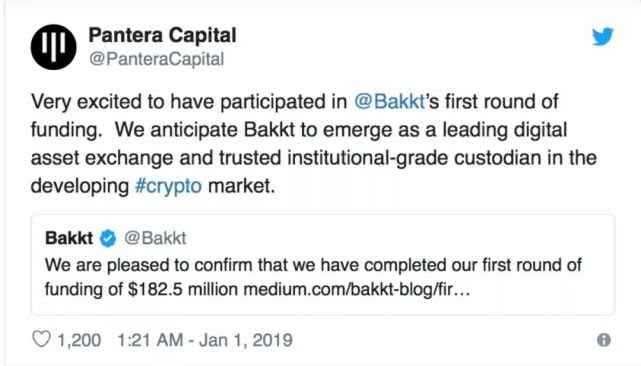
Task: Open the #crypto hashtag
Action: [x=168, y=186]
